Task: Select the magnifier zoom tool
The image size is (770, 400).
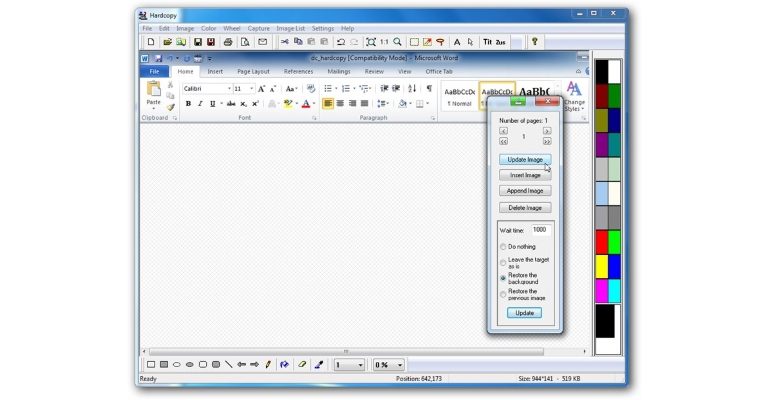Action: tap(397, 42)
